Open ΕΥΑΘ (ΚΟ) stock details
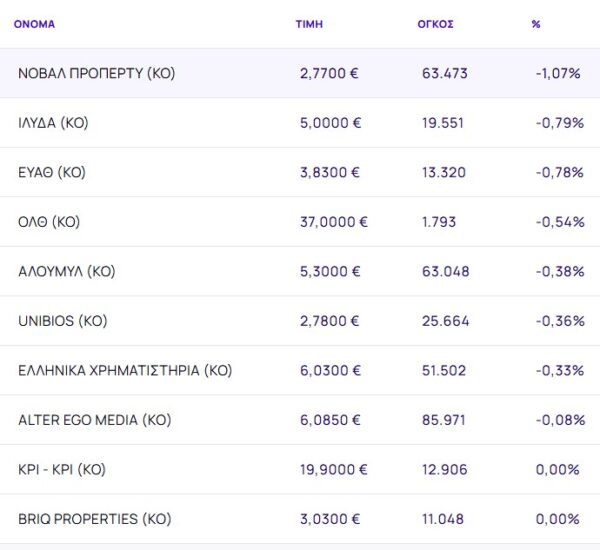600x550 pixels. pyautogui.click(x=52, y=172)
